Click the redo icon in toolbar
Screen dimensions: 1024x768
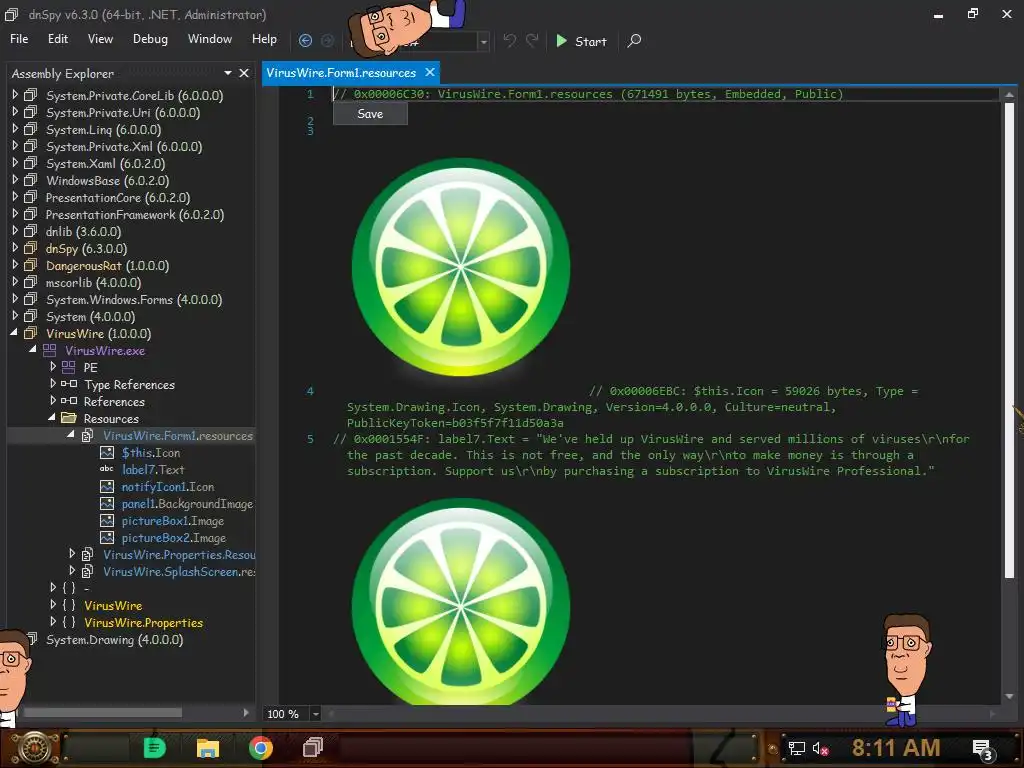point(532,40)
